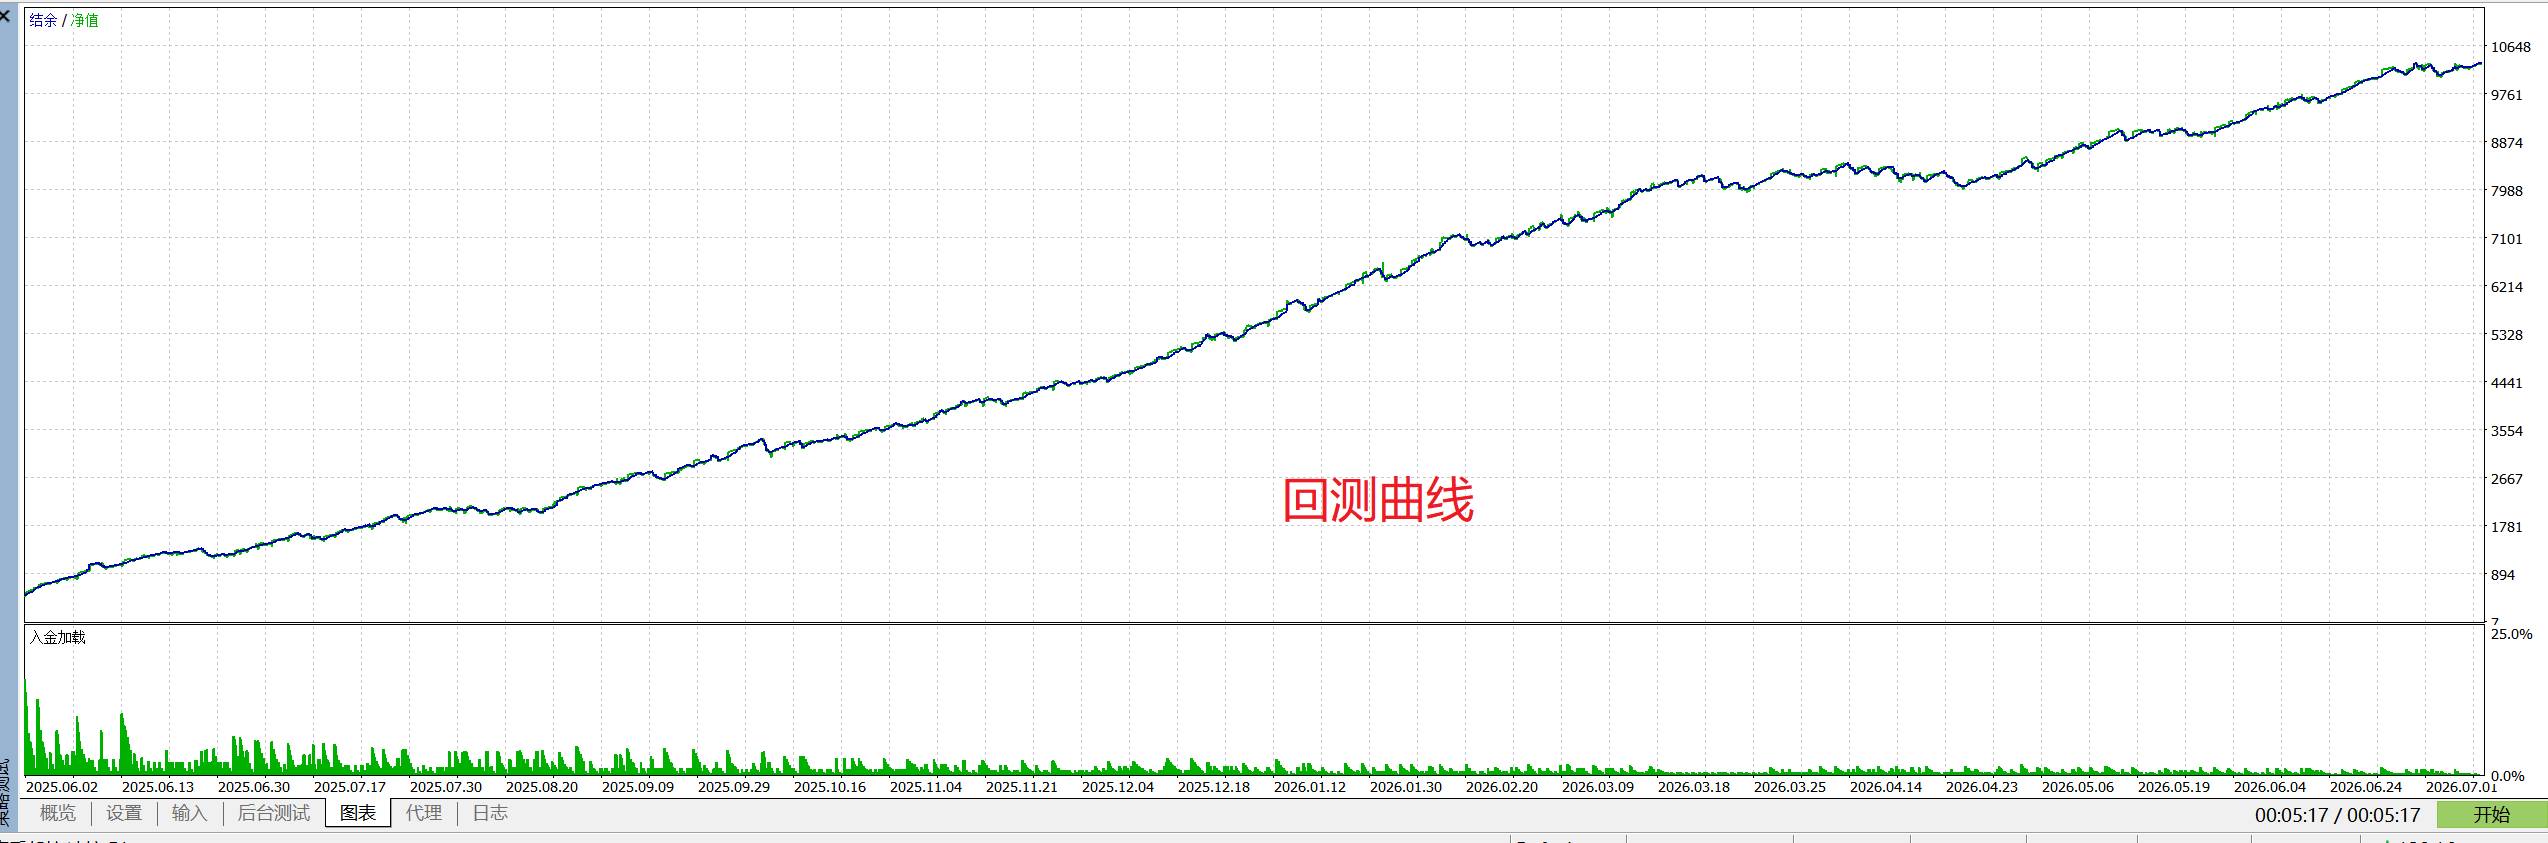The width and height of the screenshot is (2548, 843).
Task: Click the 净值 legend label
Action: tap(85, 20)
